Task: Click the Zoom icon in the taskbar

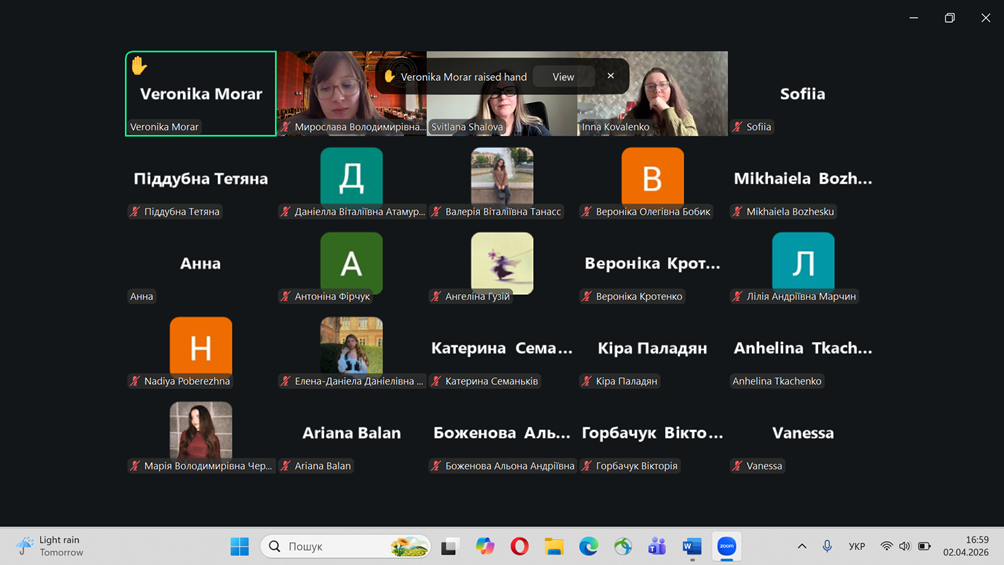Action: [726, 546]
